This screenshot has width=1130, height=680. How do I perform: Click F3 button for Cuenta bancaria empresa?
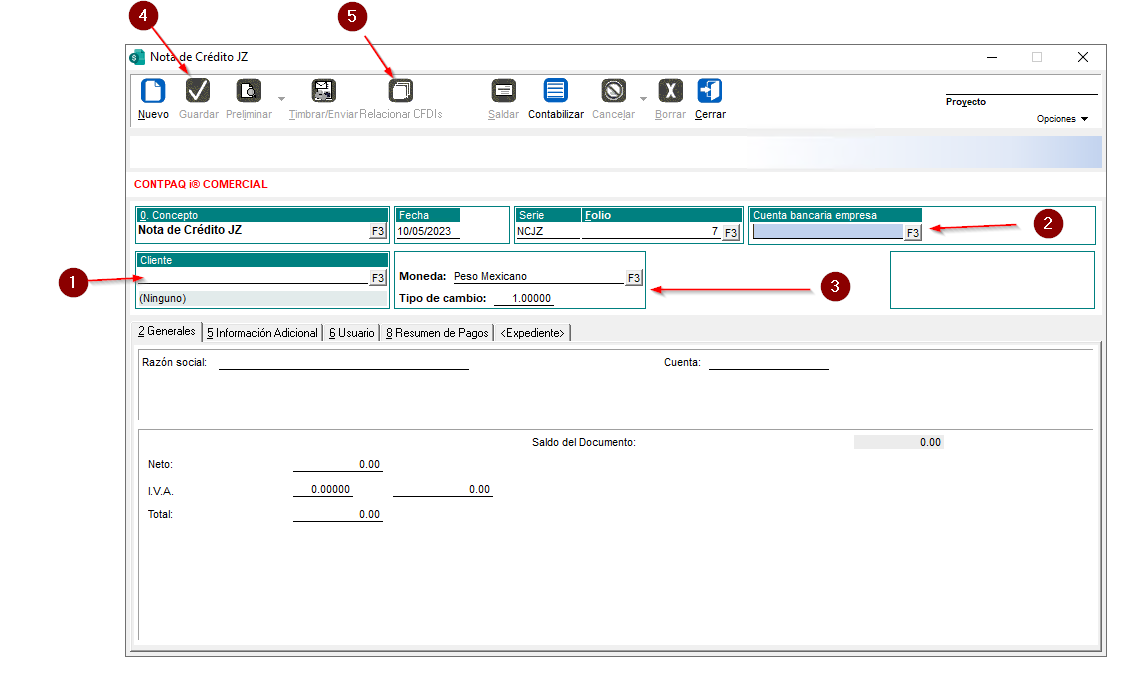point(913,233)
